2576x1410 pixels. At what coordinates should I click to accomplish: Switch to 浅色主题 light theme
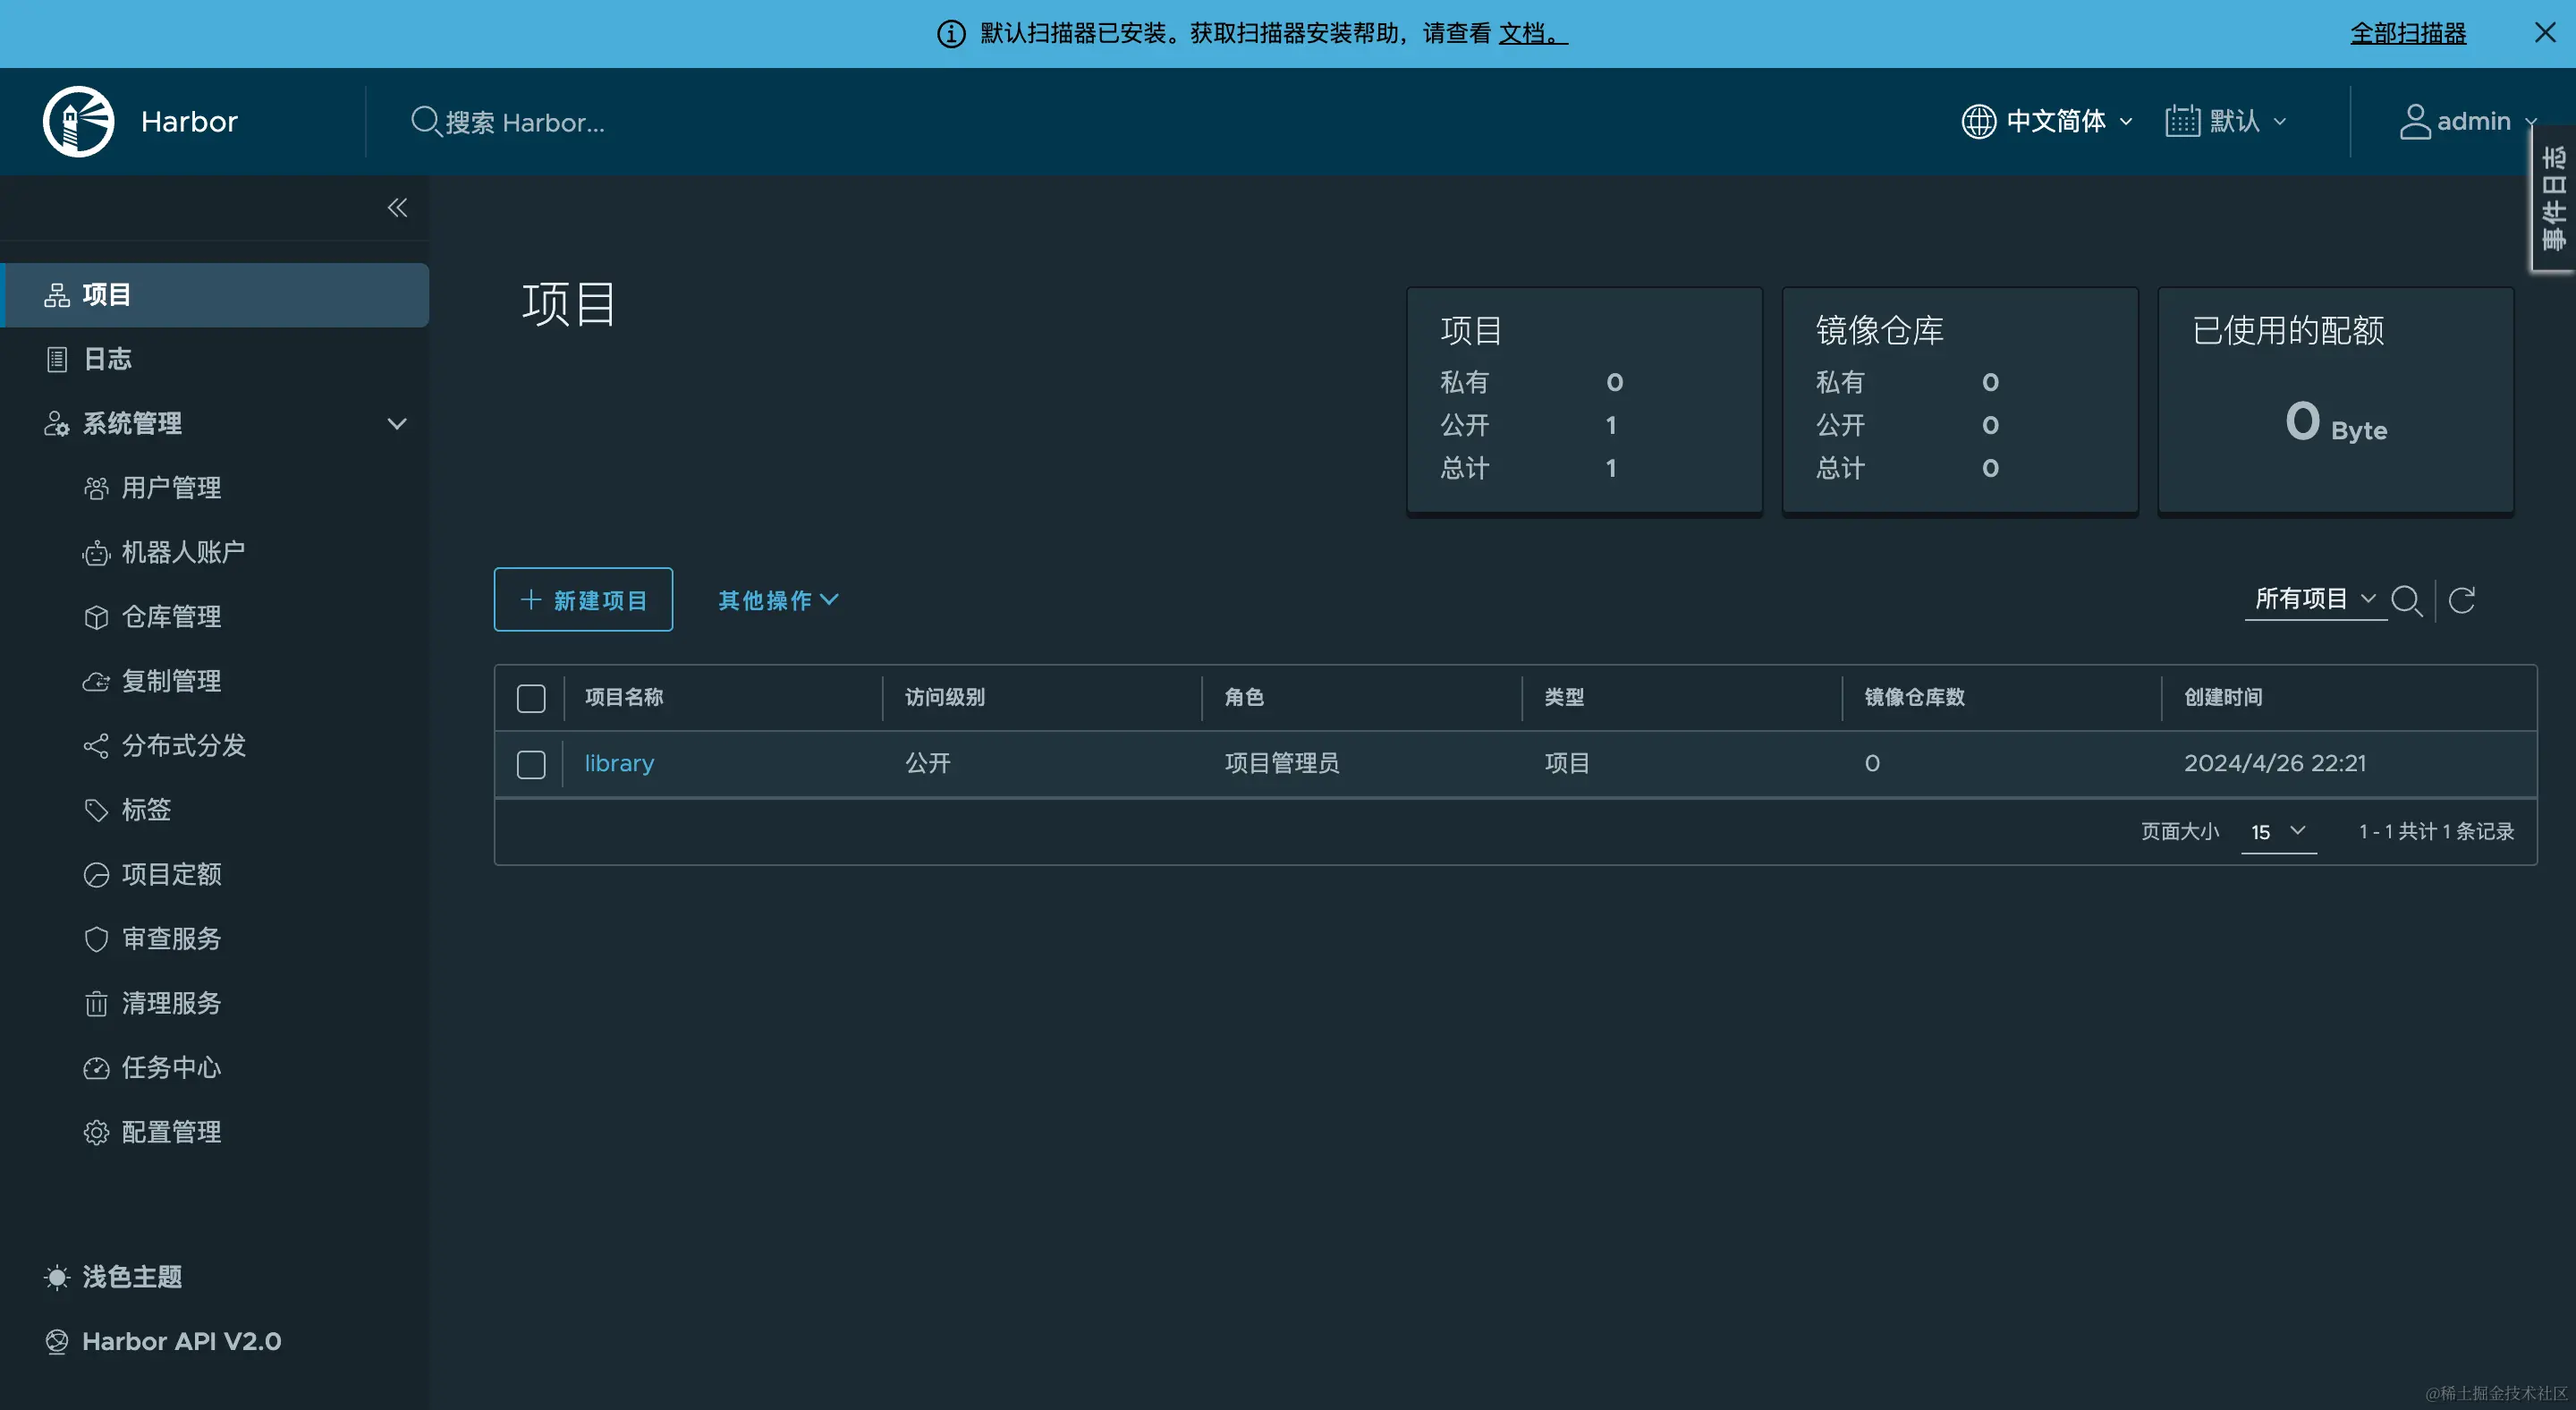(130, 1276)
